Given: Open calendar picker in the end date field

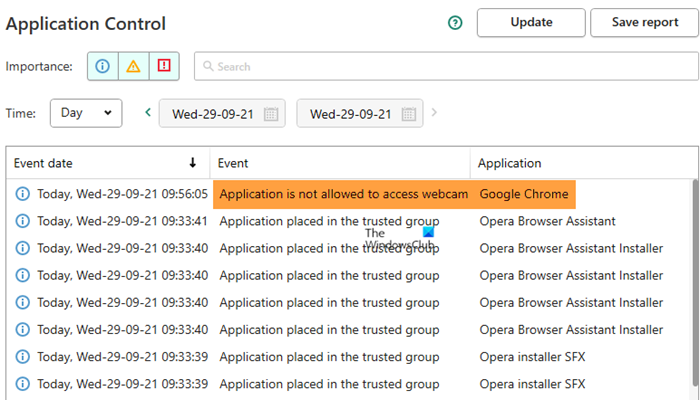Looking at the screenshot, I should [x=408, y=114].
